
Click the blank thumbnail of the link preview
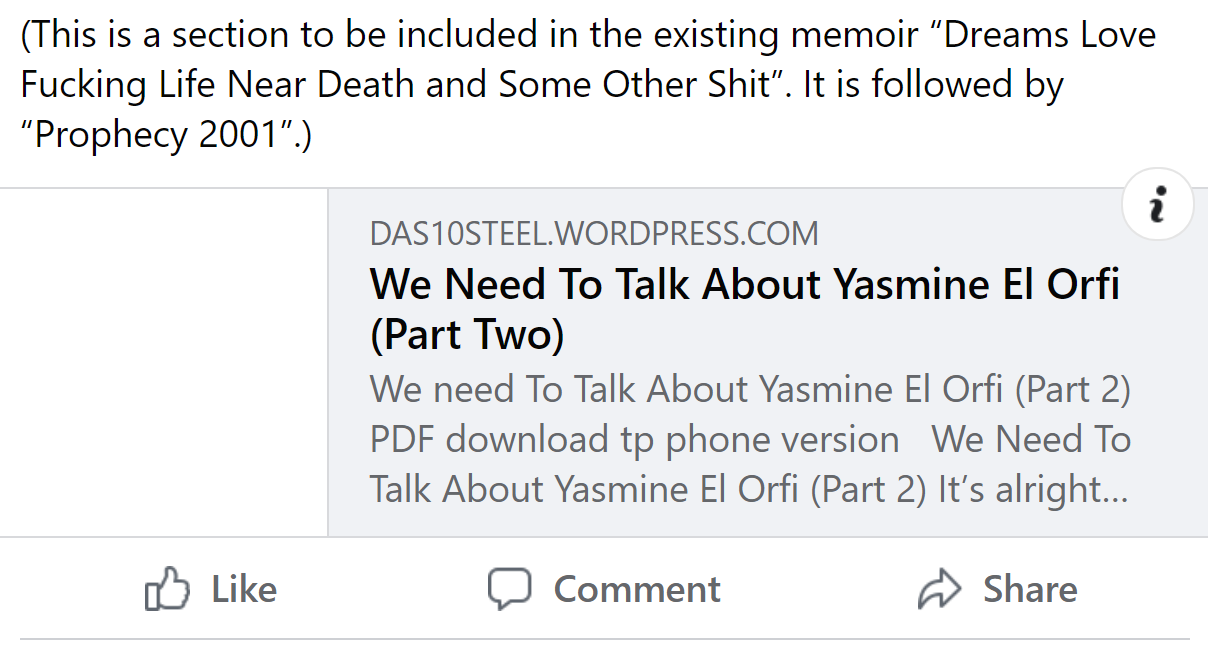pyautogui.click(x=164, y=362)
